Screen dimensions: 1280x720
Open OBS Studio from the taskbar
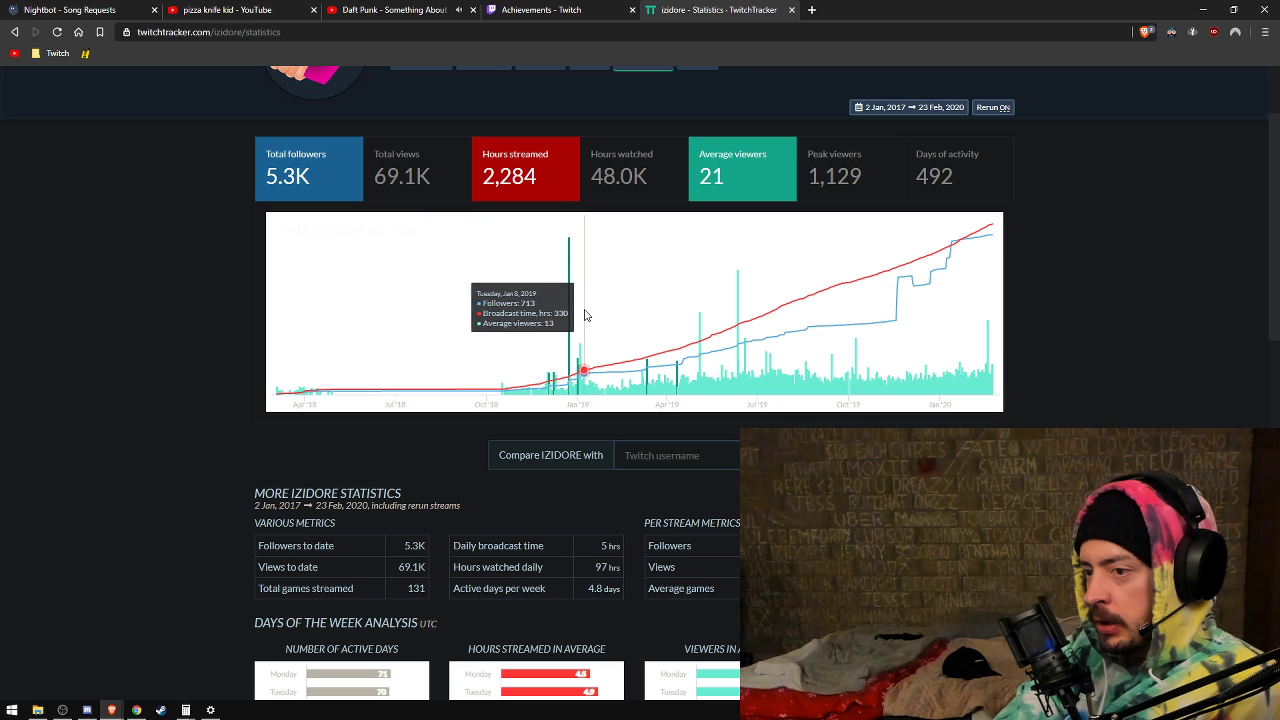pos(63,710)
